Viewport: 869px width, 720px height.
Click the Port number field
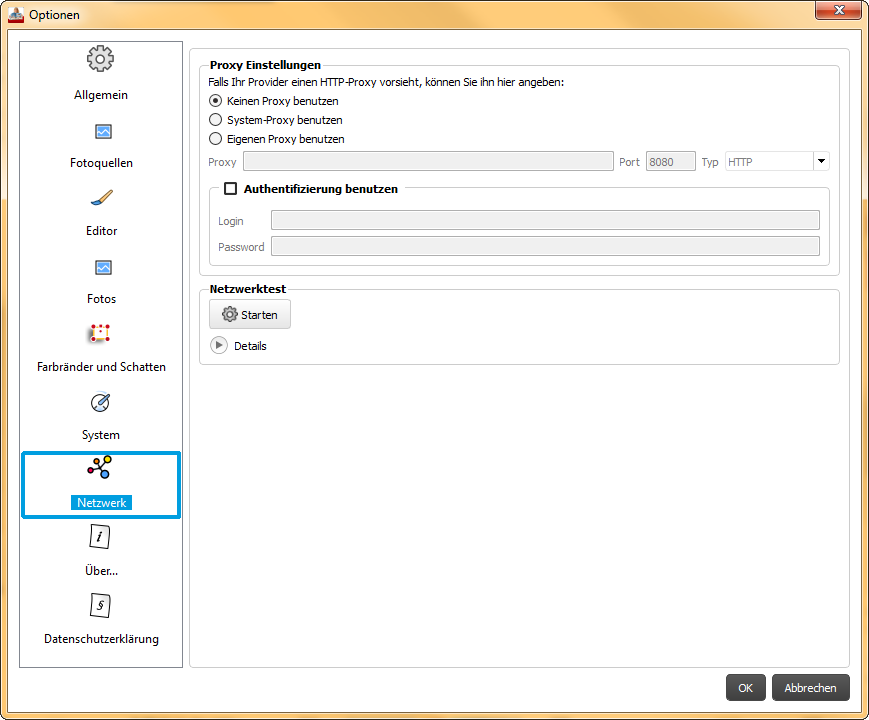[670, 162]
